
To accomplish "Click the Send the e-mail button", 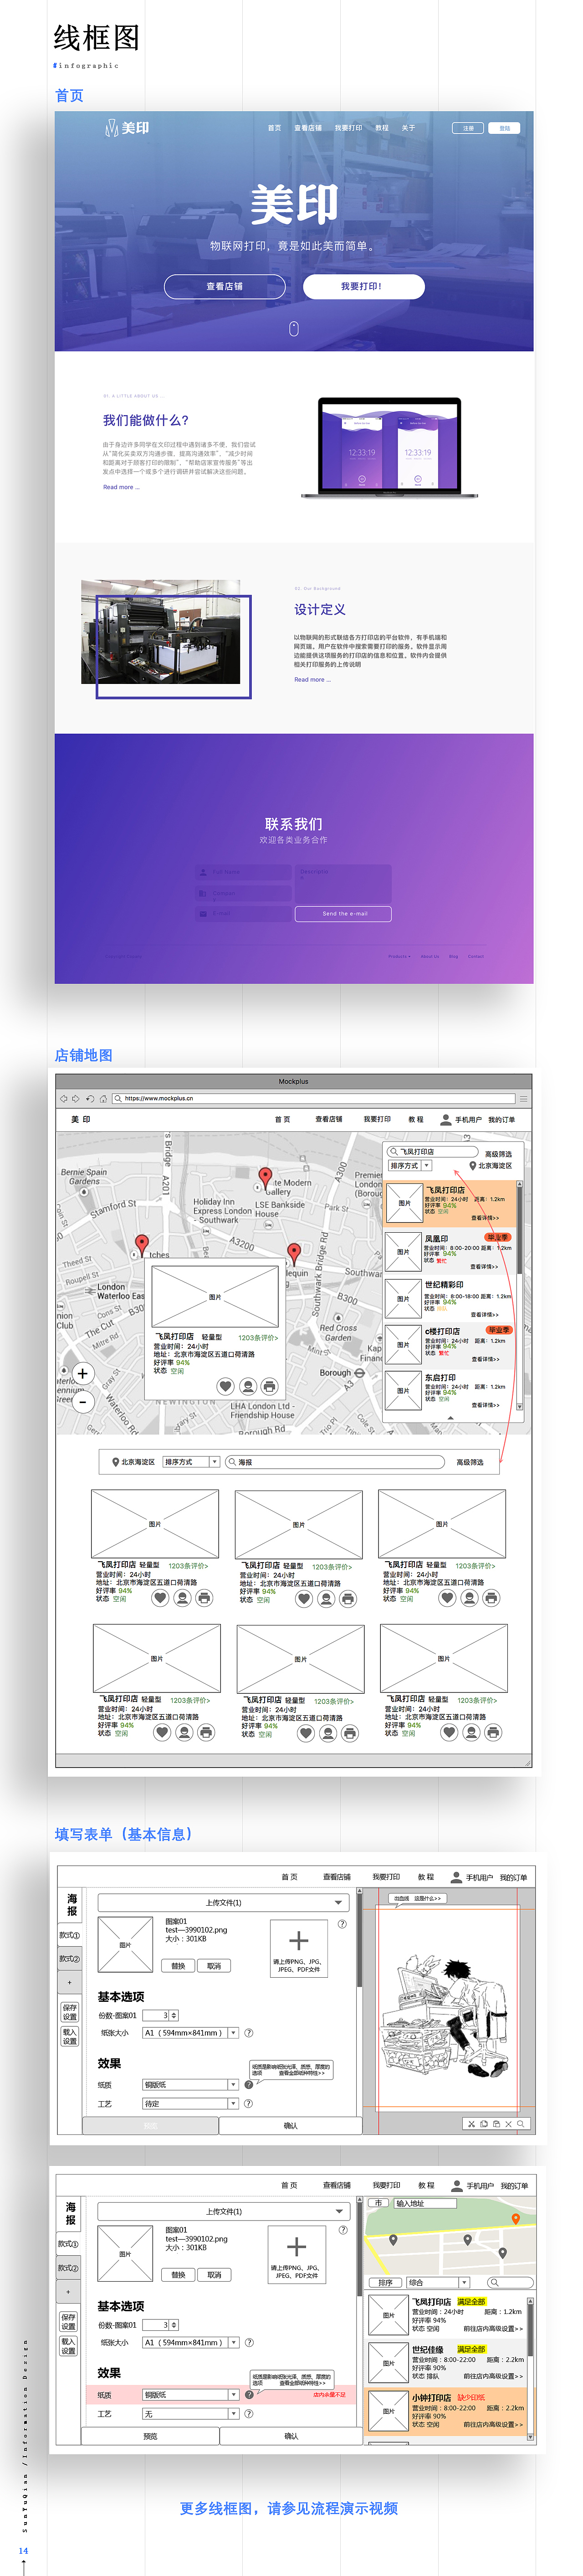I will pos(343,913).
